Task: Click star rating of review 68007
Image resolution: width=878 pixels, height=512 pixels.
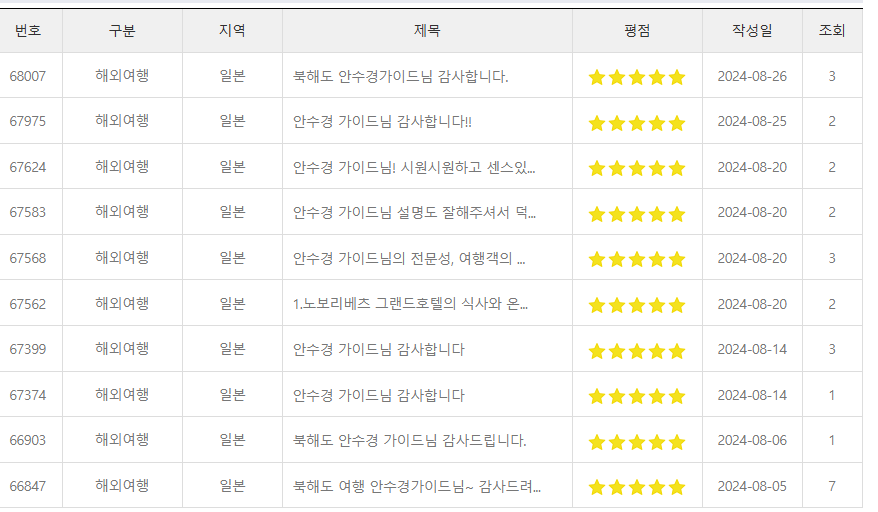Action: pos(637,77)
